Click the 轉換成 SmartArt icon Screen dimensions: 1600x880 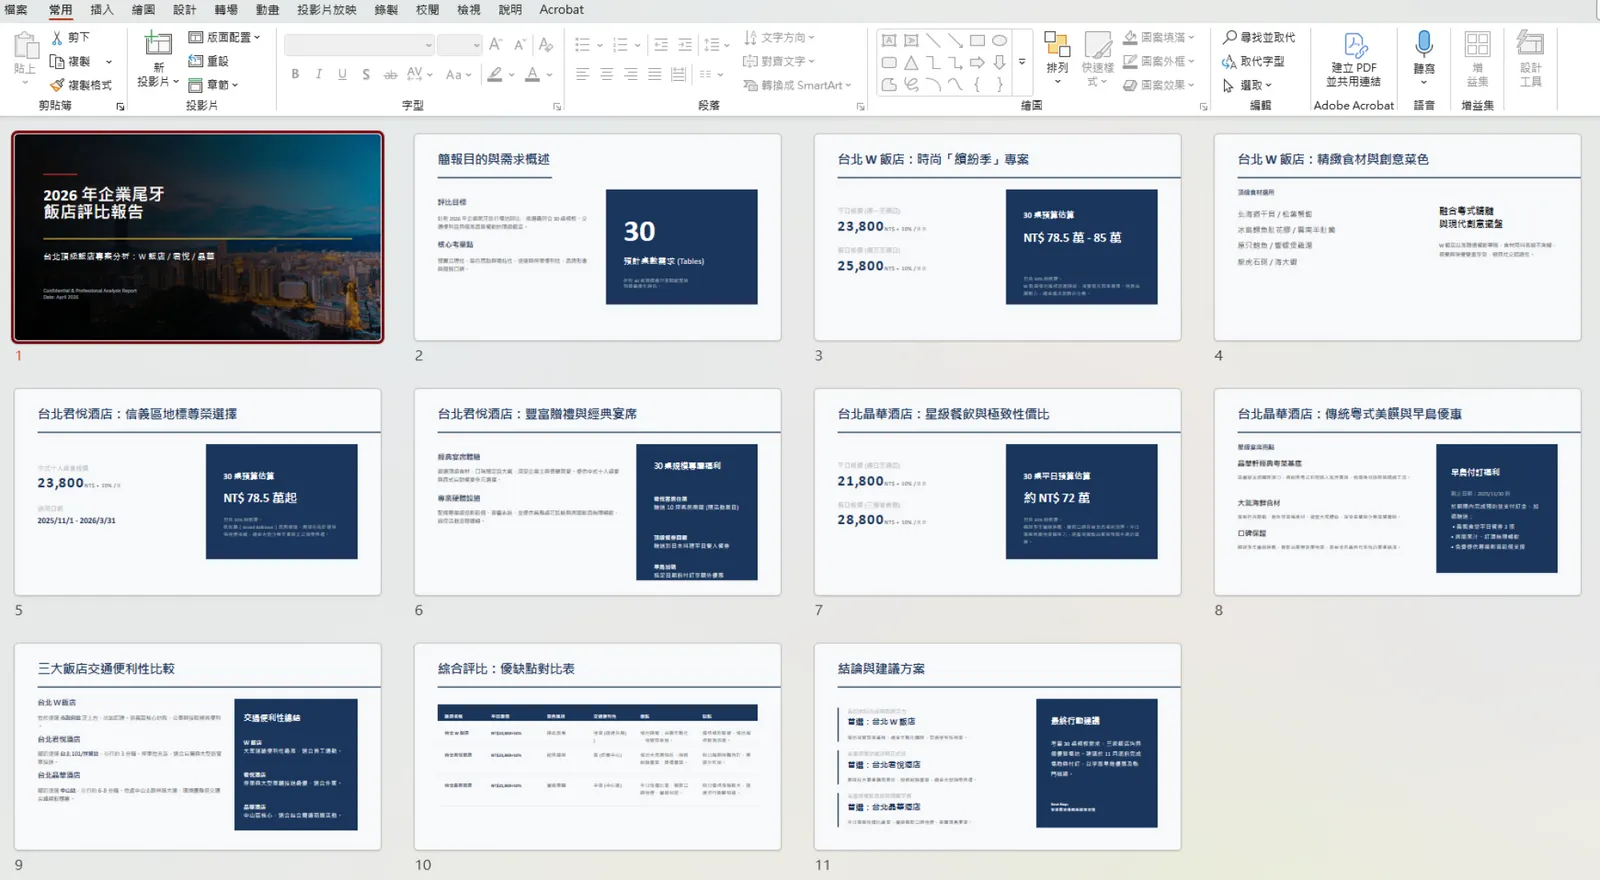click(x=750, y=85)
